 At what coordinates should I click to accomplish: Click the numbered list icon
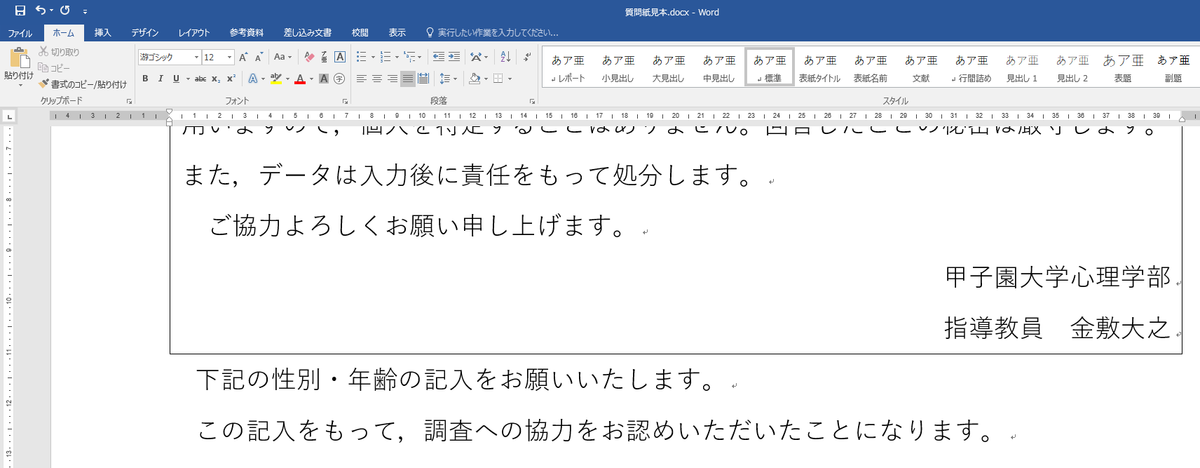click(x=385, y=57)
